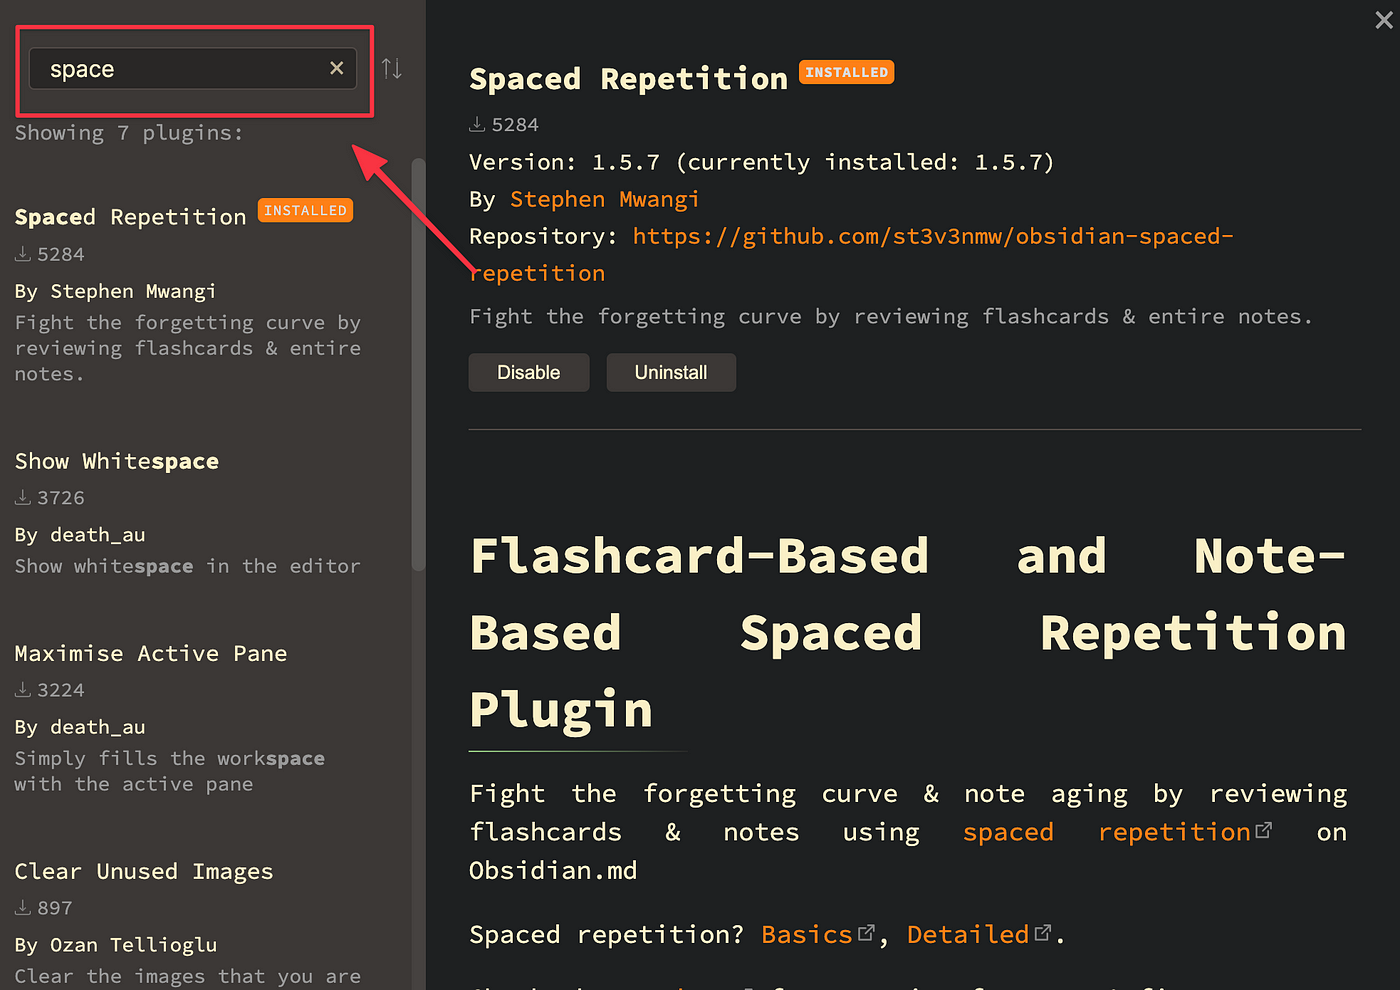
Task: Click the download icon beside 3224
Action: (x=23, y=689)
